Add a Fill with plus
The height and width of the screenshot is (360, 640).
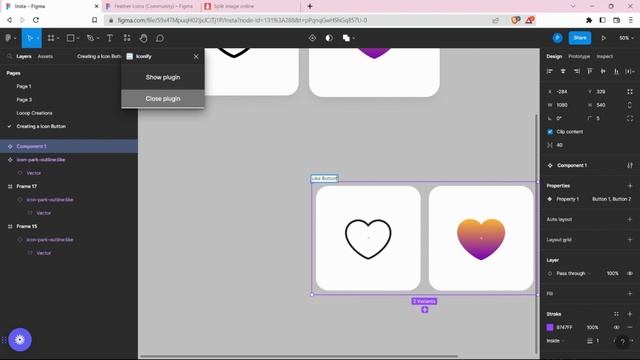tap(630, 293)
